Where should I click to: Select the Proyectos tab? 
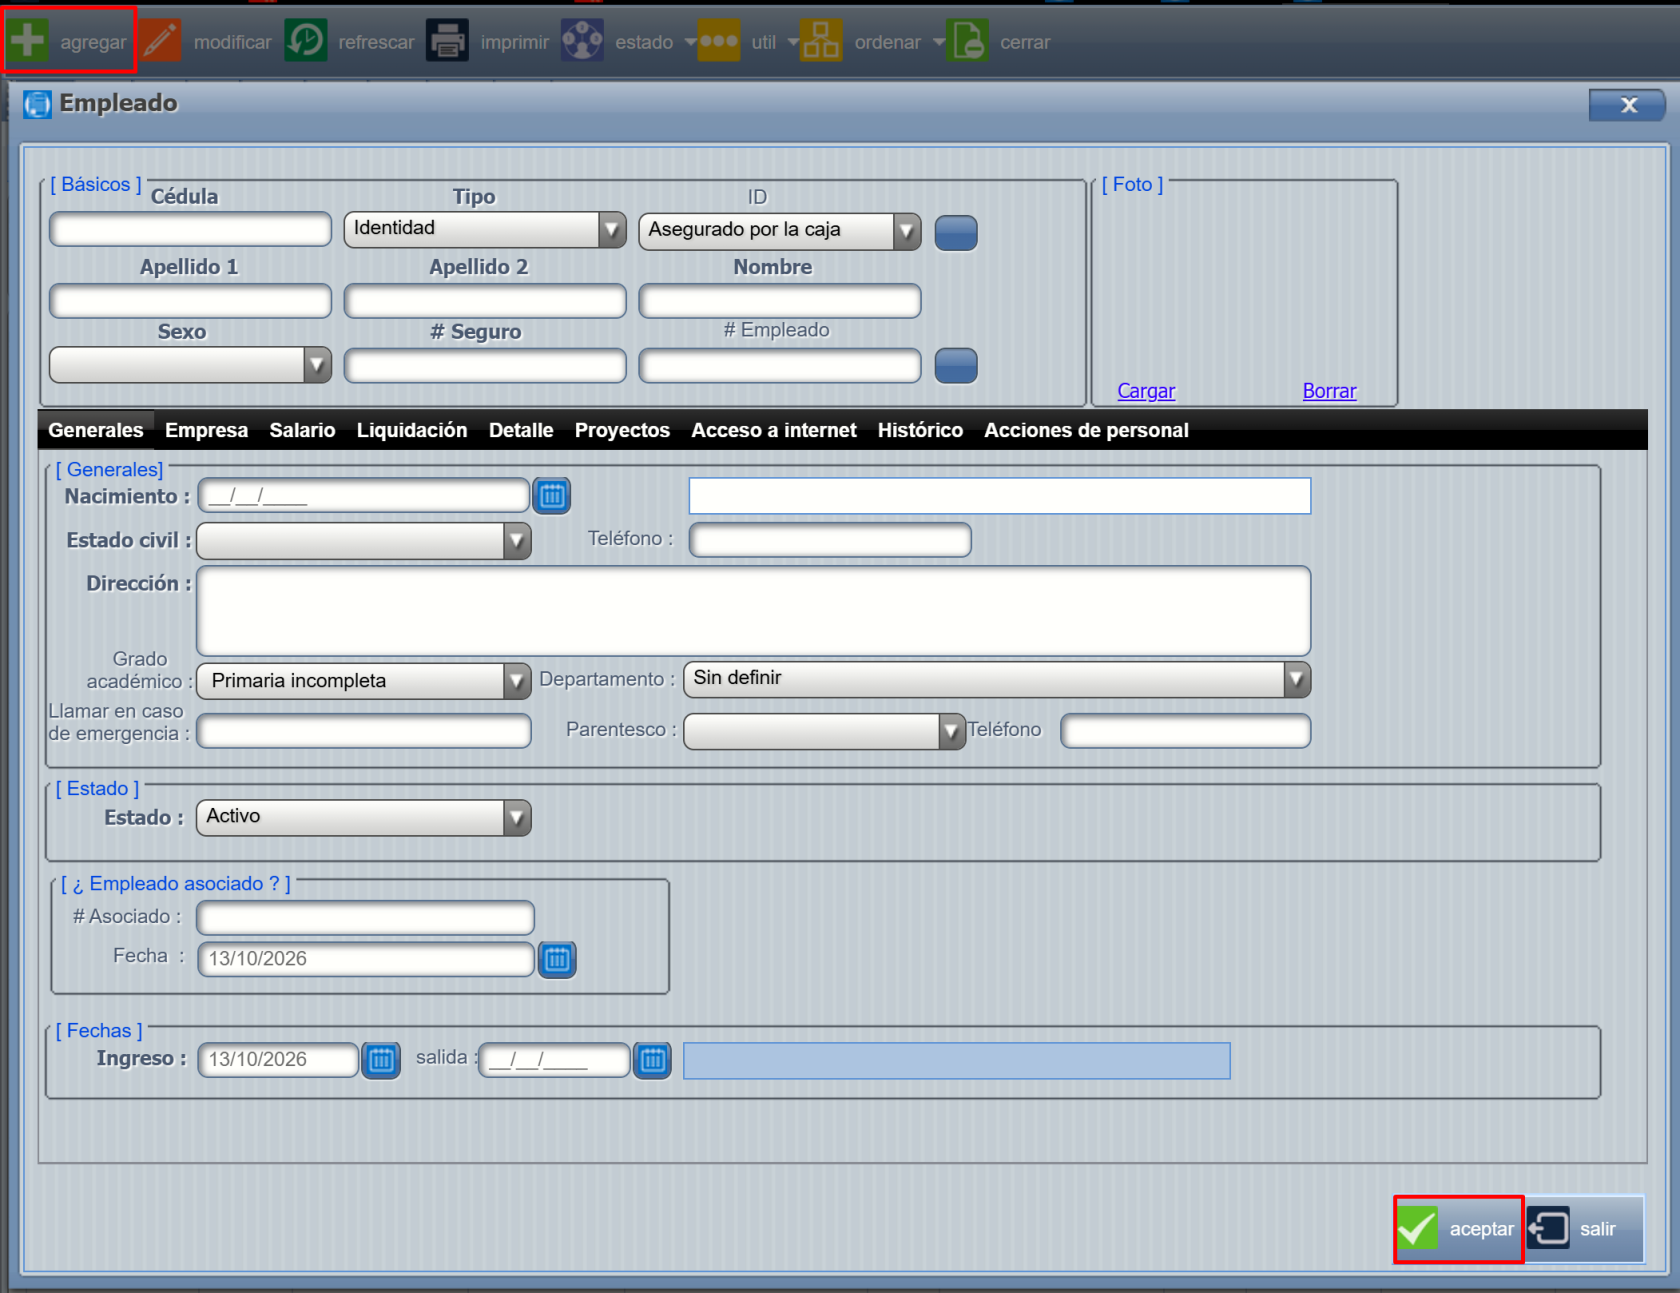622,430
